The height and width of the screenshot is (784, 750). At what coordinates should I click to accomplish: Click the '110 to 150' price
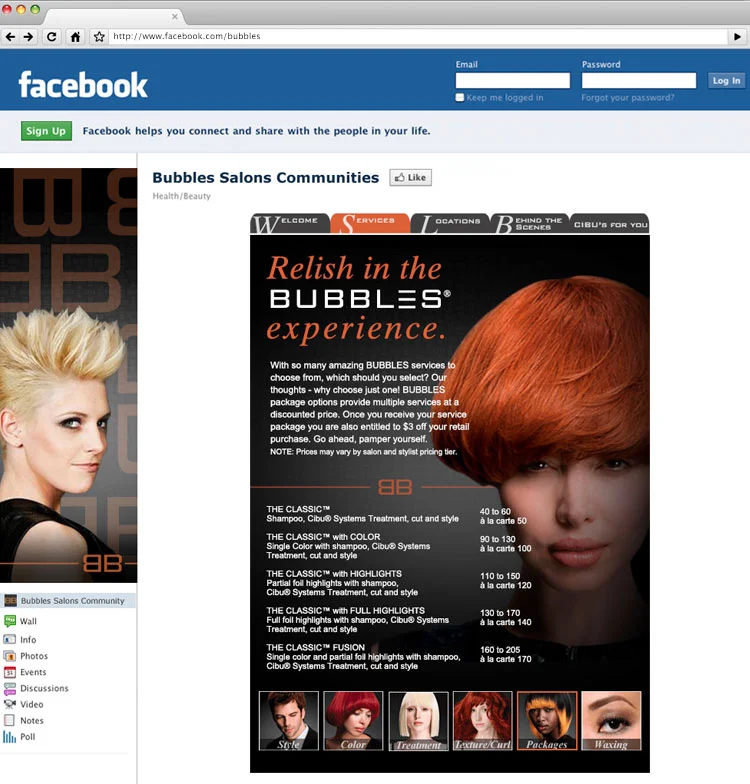click(500, 576)
